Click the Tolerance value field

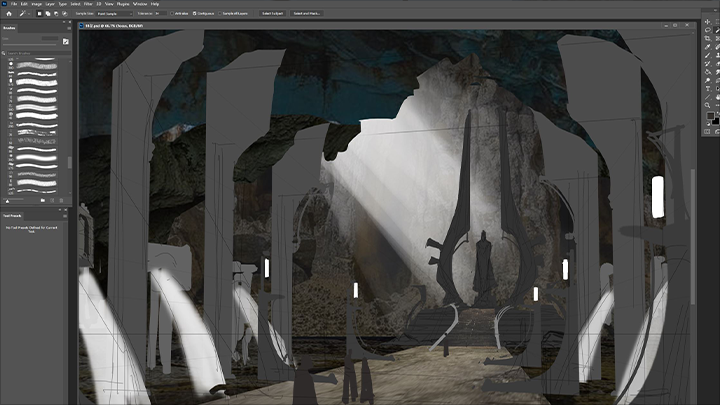tap(160, 14)
